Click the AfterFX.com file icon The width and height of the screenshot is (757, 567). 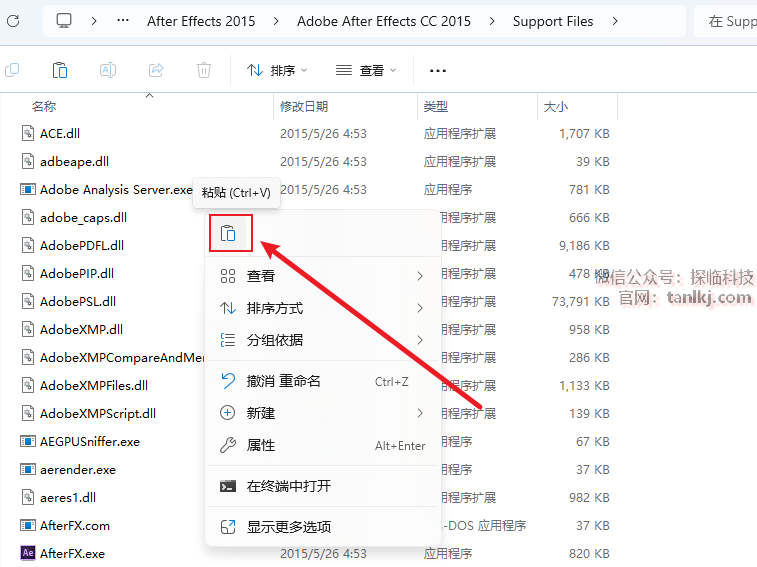coord(28,525)
